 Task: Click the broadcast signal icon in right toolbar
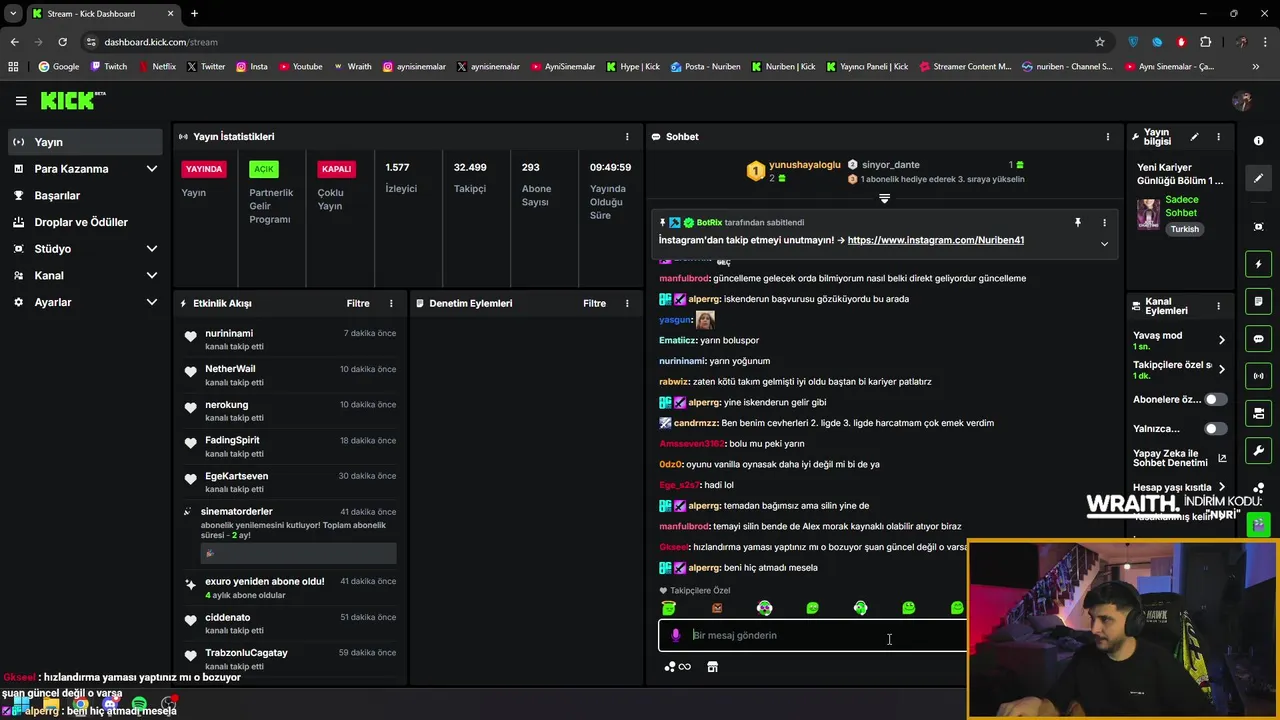click(x=1258, y=376)
